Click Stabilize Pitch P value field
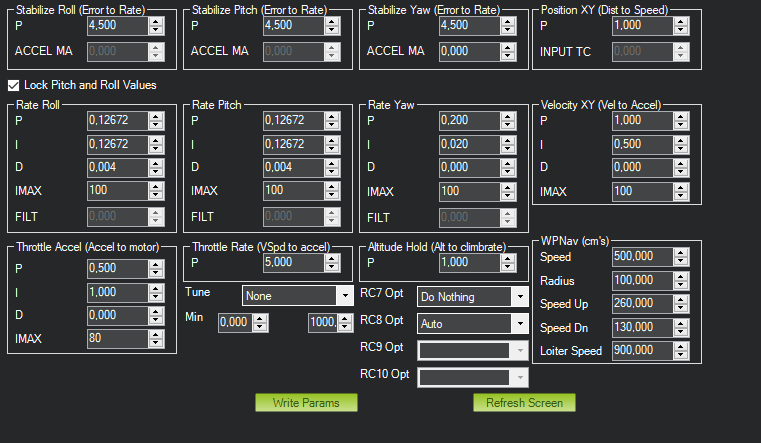 (x=294, y=26)
